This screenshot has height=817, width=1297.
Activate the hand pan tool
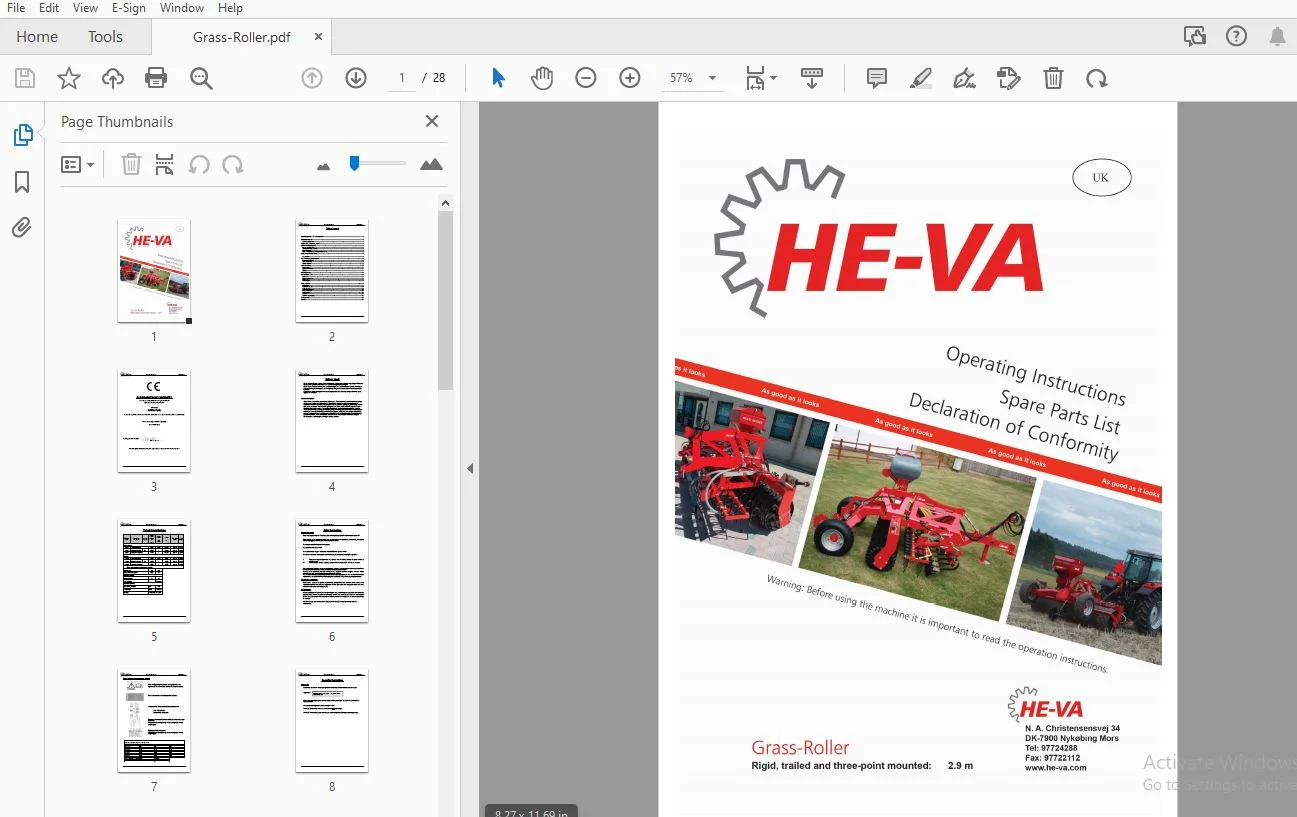[542, 78]
